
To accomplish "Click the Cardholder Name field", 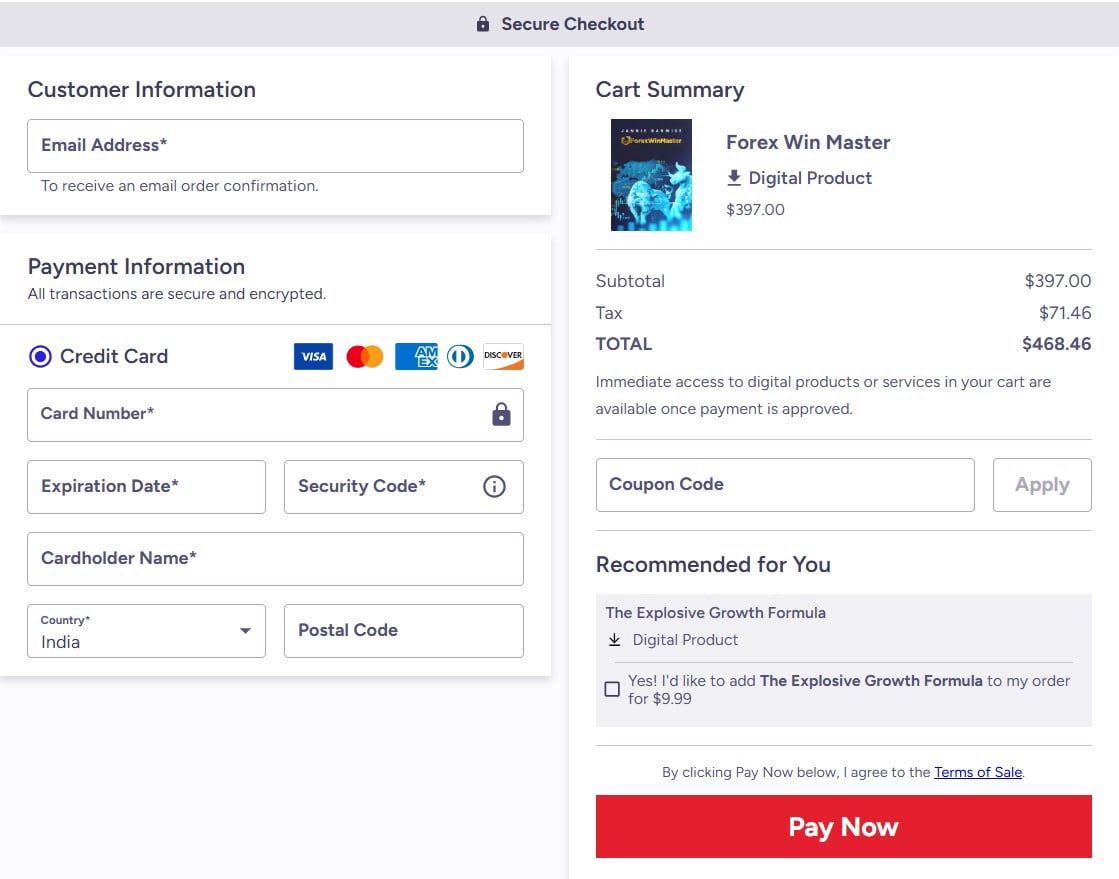I will pos(275,559).
